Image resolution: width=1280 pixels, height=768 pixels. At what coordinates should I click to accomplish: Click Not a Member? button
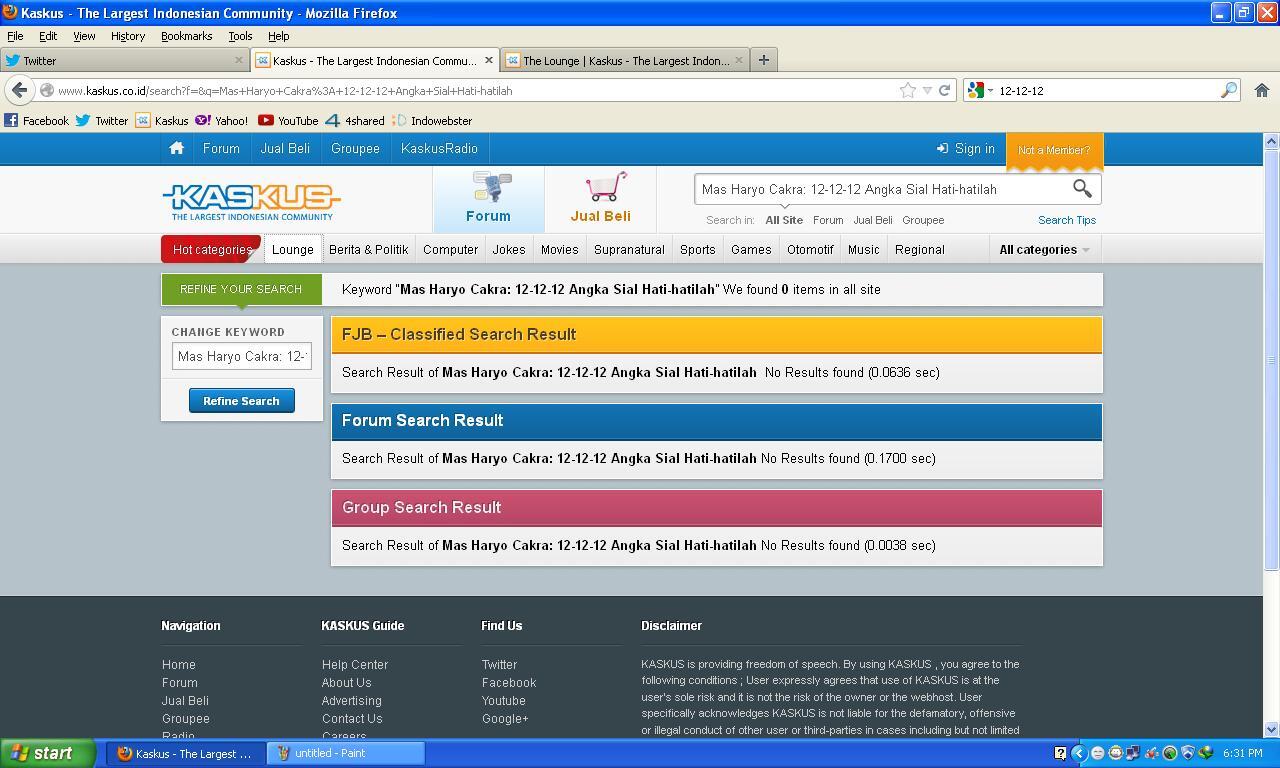(x=1054, y=150)
